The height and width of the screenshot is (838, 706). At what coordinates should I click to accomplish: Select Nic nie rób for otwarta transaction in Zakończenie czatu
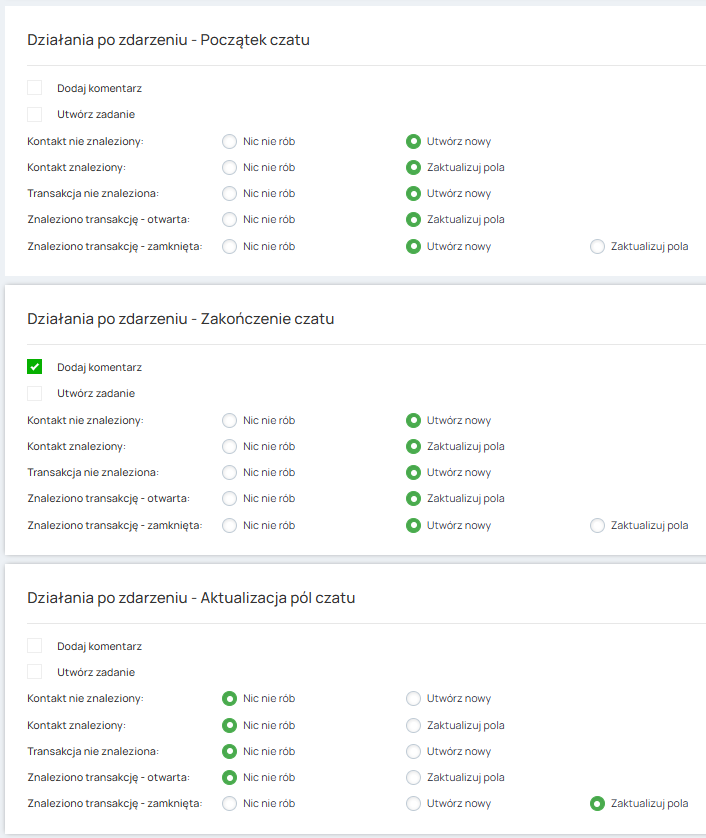tap(229, 498)
